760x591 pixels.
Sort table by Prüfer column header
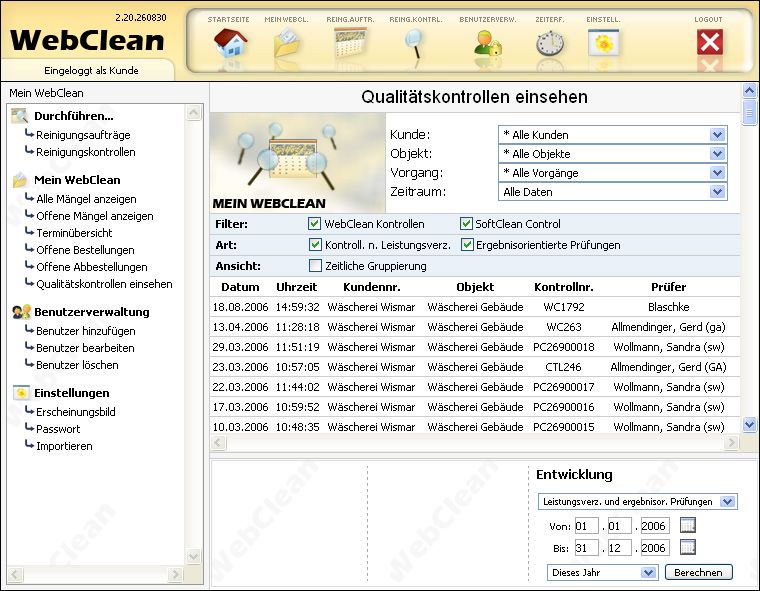(668, 287)
